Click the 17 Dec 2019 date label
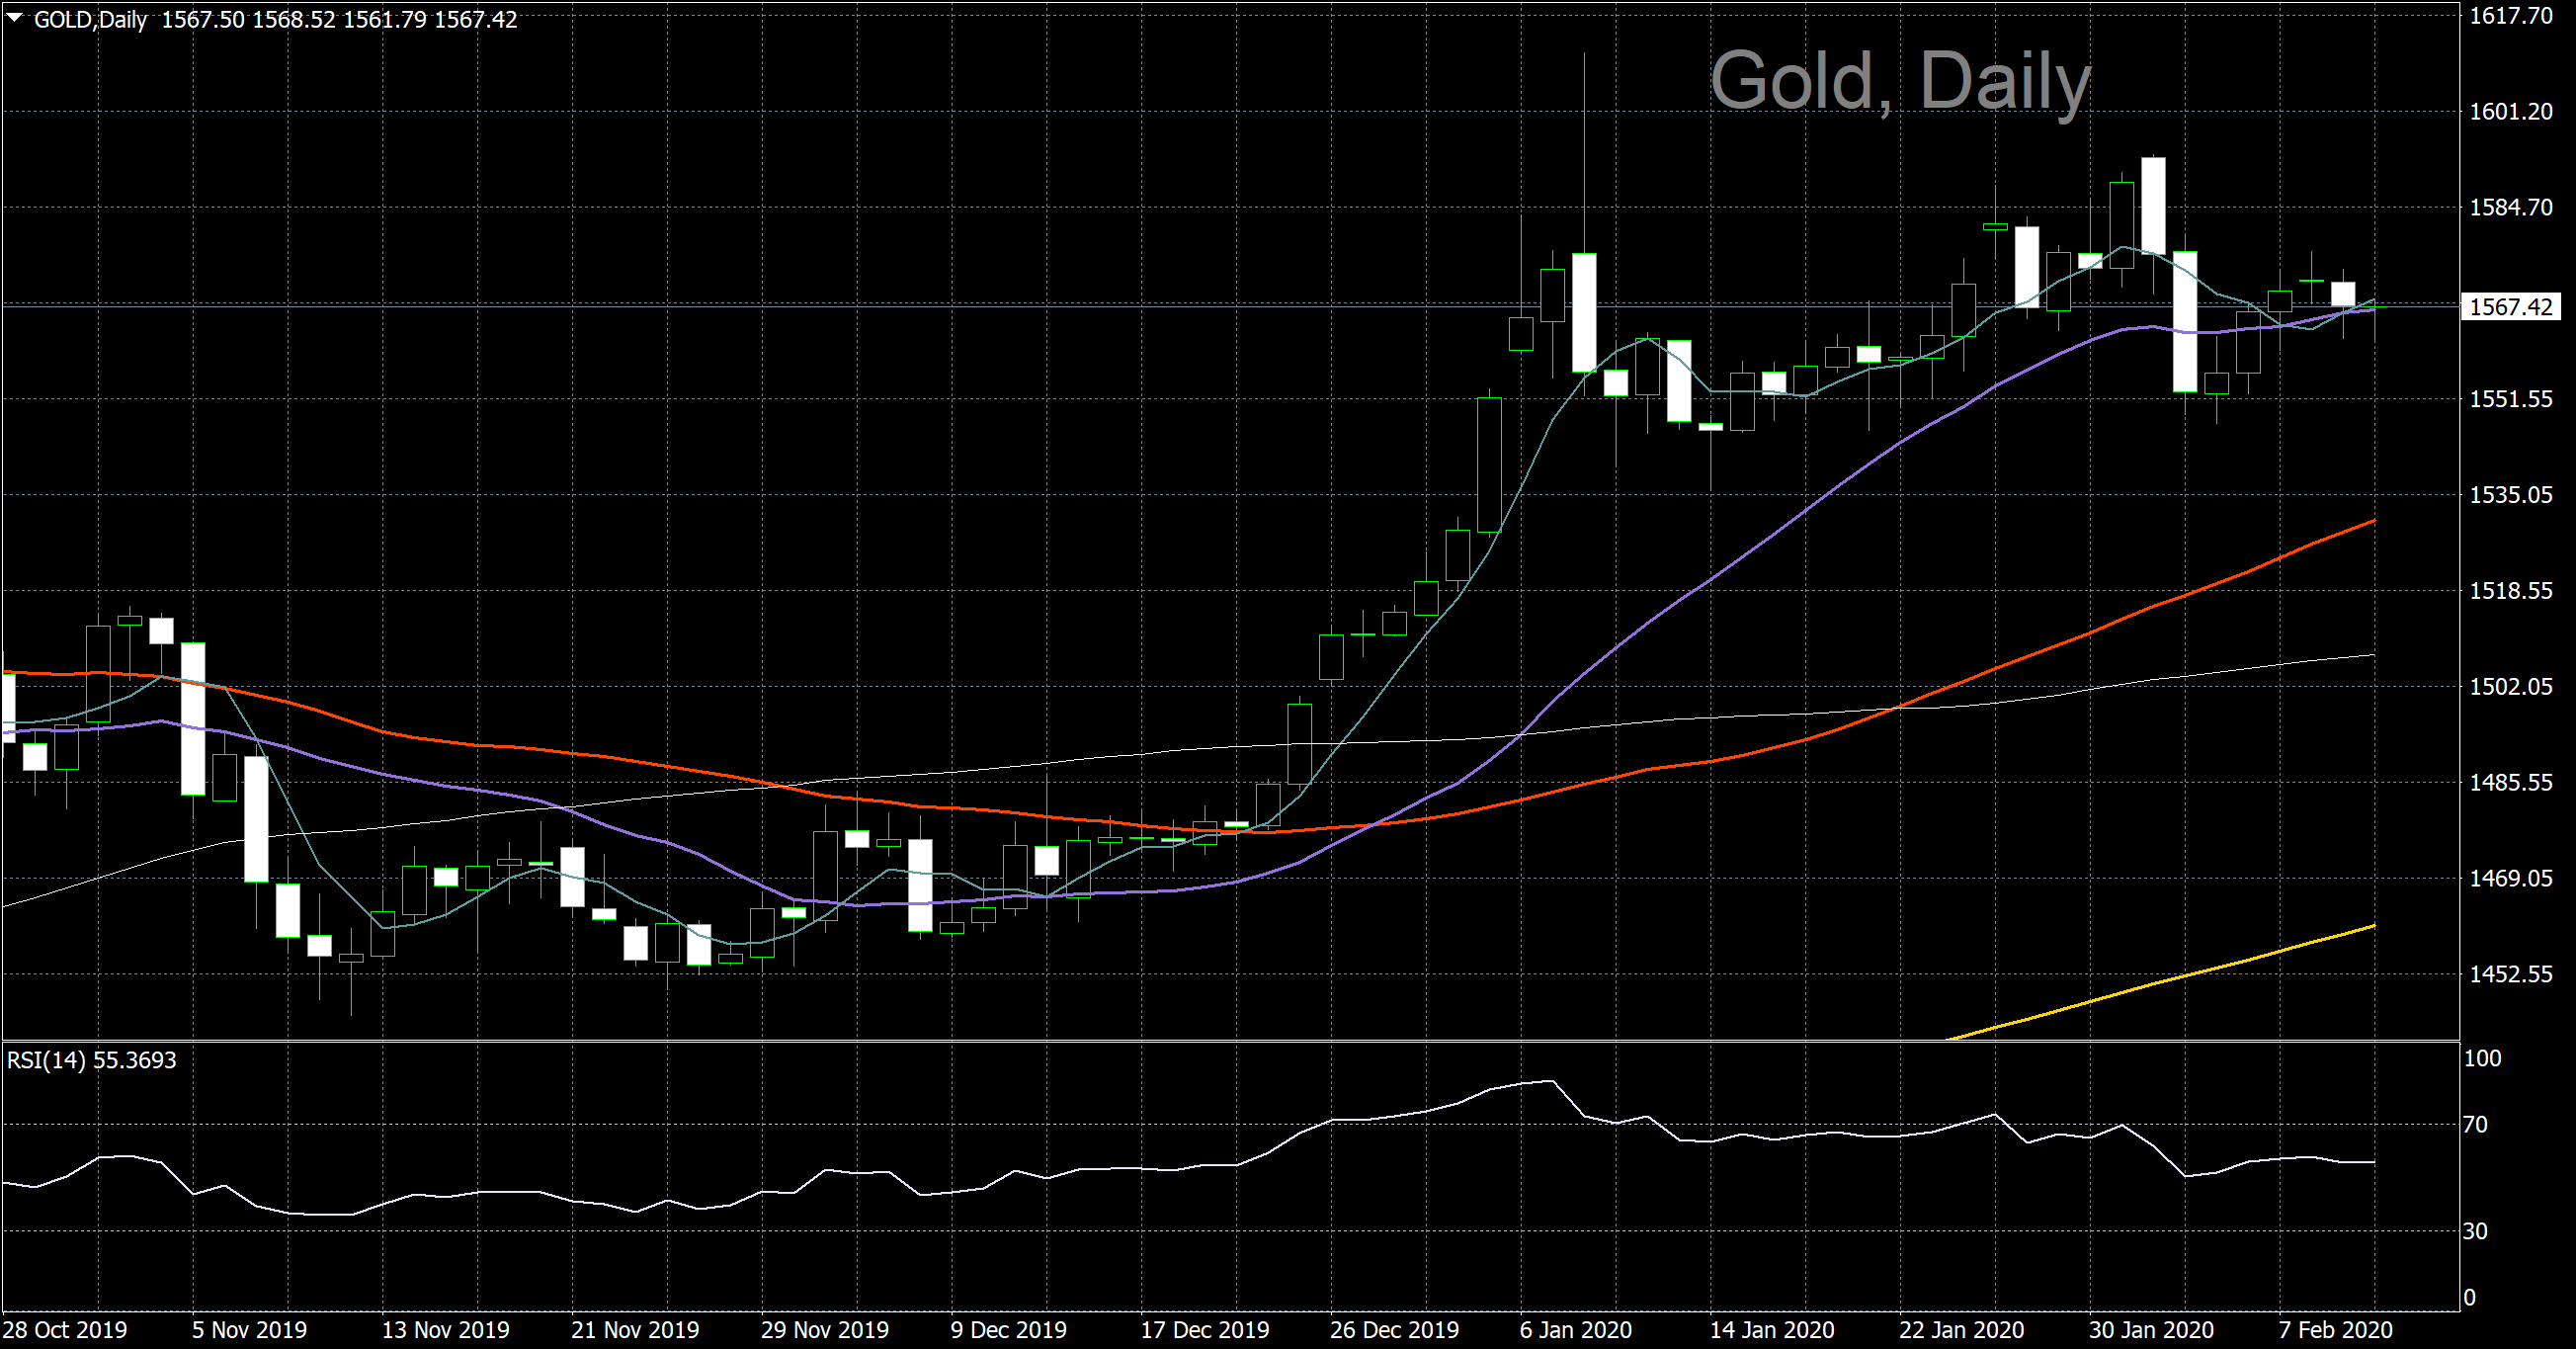Viewport: 2576px width, 1349px height. pos(1205,1330)
